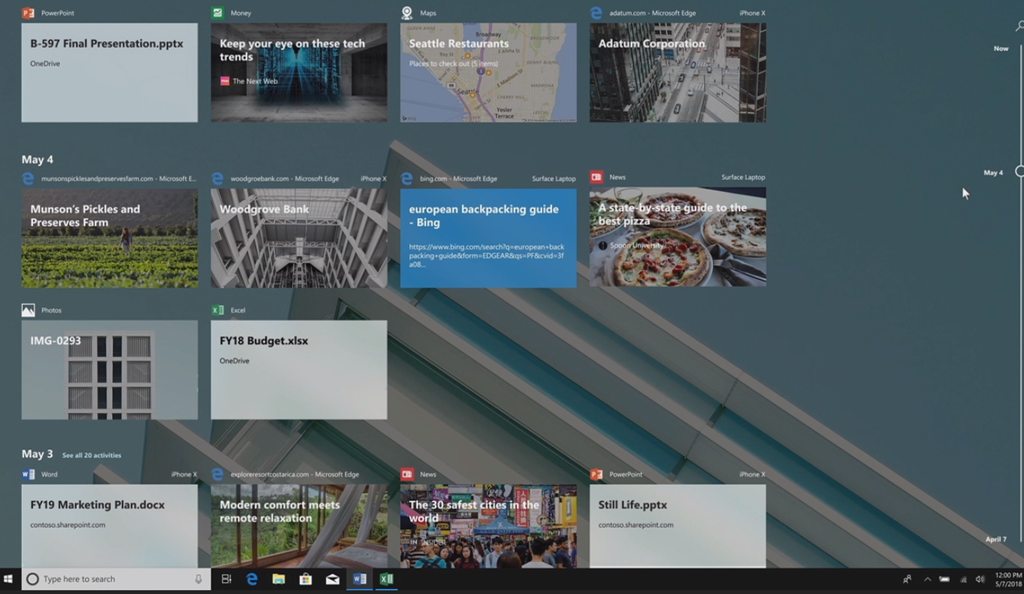Viewport: 1024px width, 594px height.
Task: Click the Edge icon next to bing.com
Action: click(x=407, y=178)
